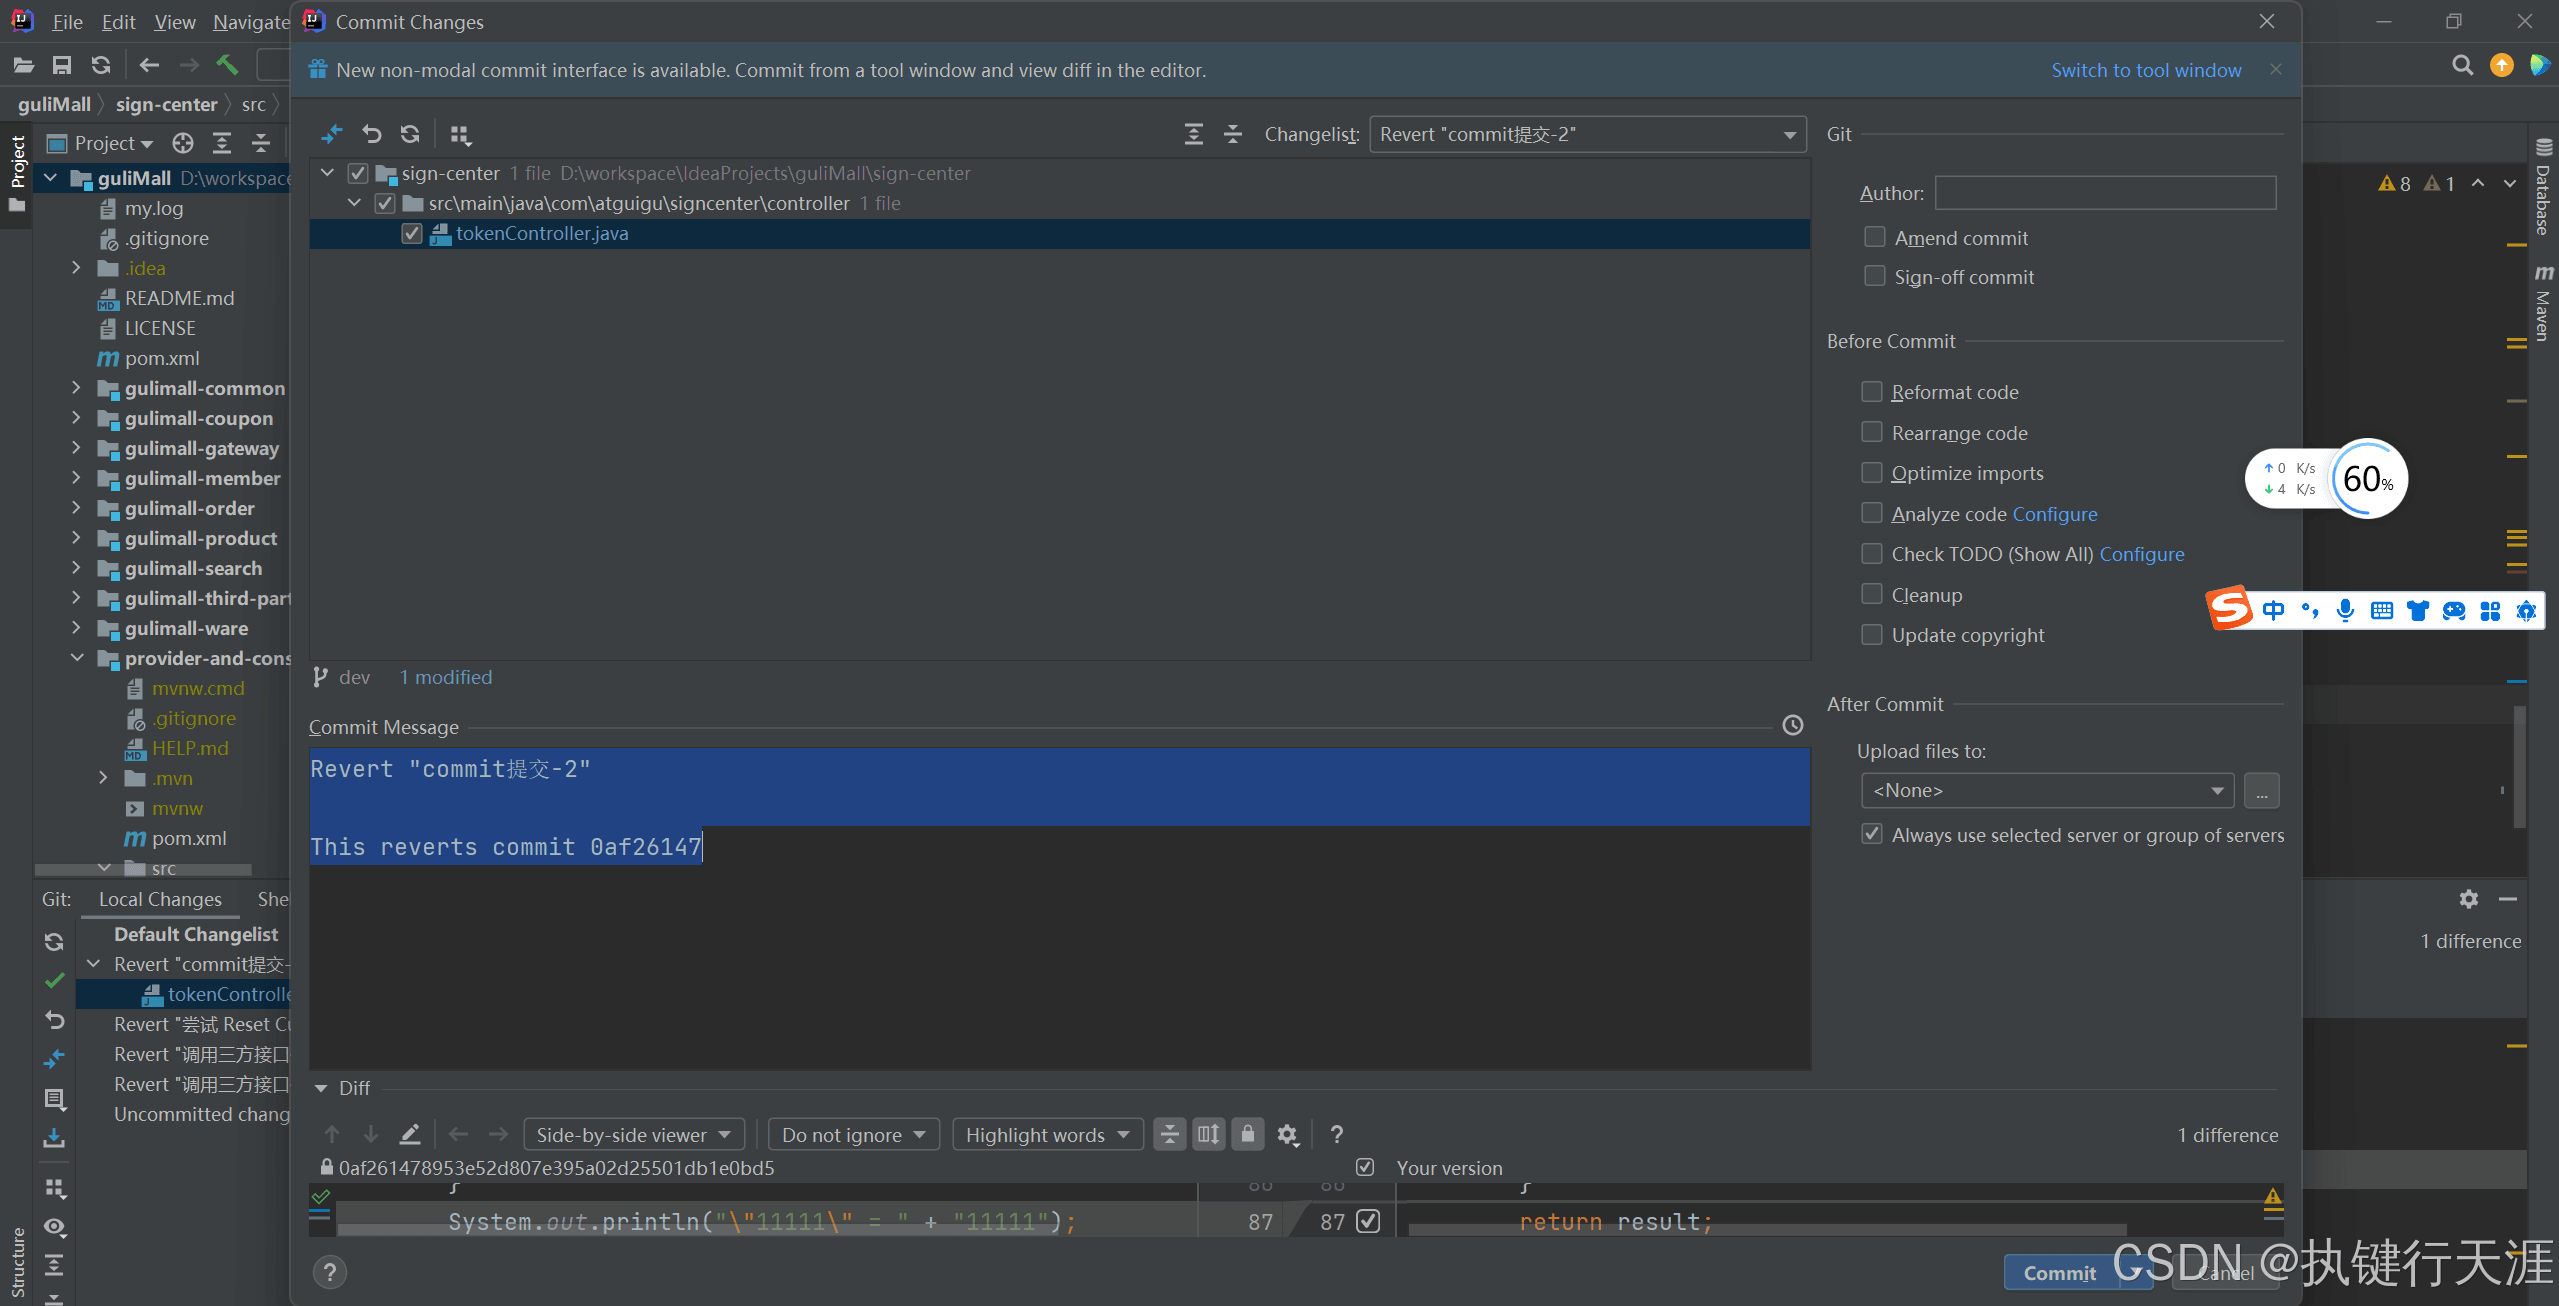Toggle line 87 include checkbox in Diff

click(x=1368, y=1221)
